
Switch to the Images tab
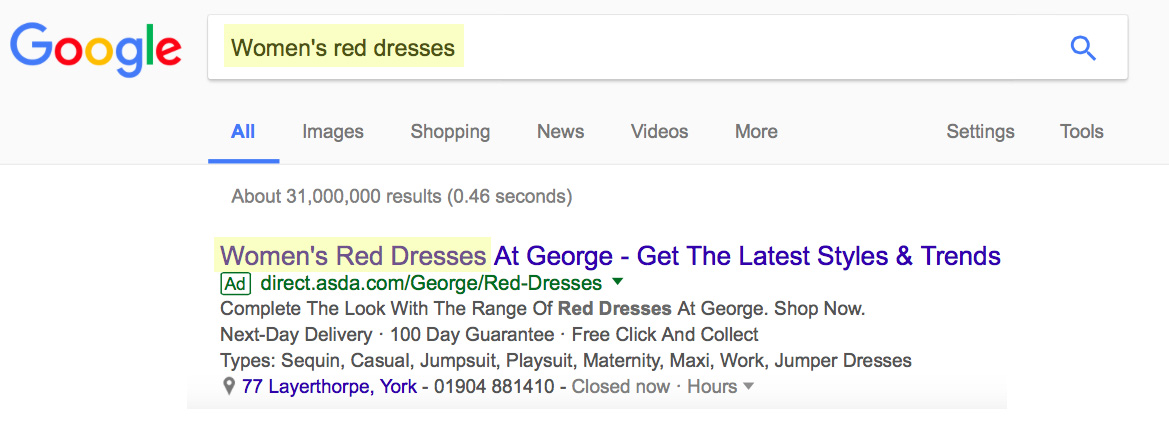coord(333,132)
